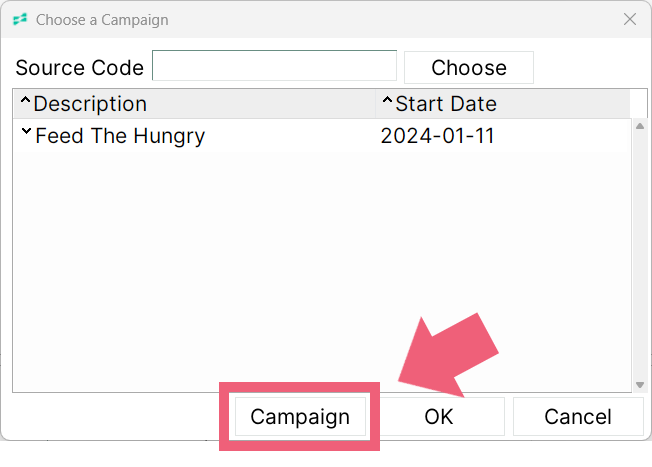652x467 pixels.
Task: Focus the Source Code input field
Action: click(274, 66)
